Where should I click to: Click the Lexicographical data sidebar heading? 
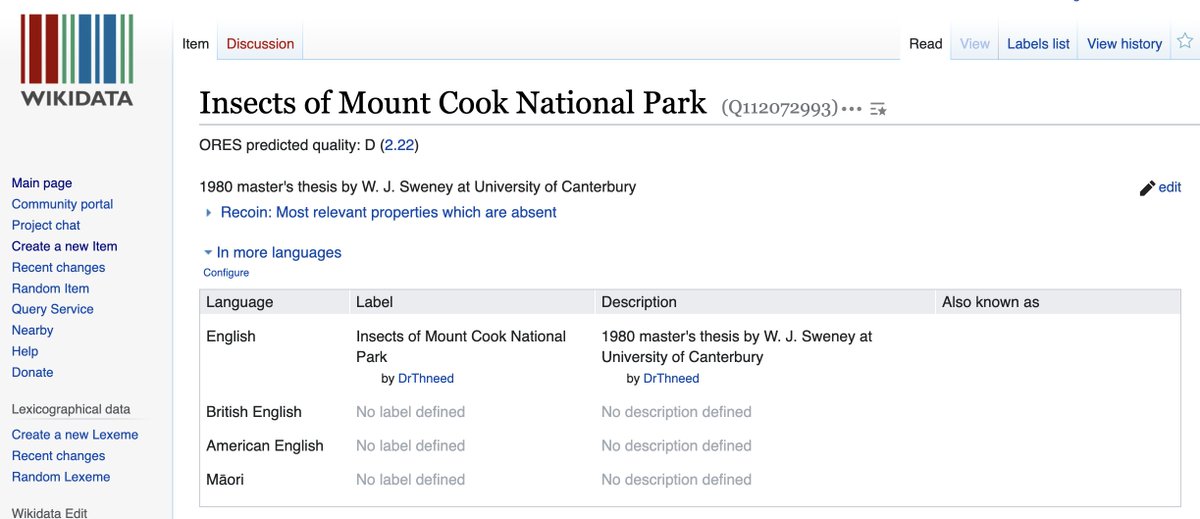tap(71, 409)
